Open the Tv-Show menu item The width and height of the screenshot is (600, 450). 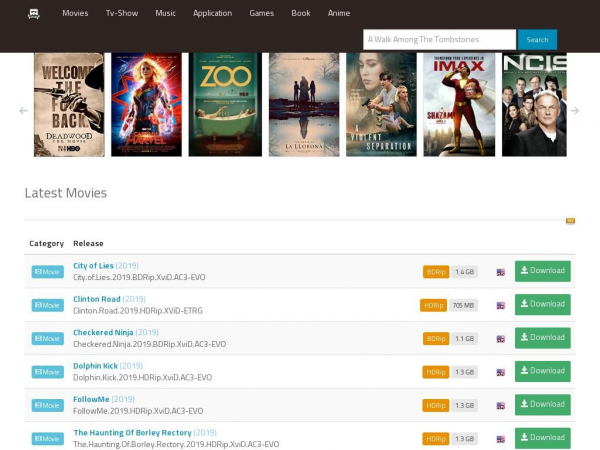pyautogui.click(x=122, y=13)
